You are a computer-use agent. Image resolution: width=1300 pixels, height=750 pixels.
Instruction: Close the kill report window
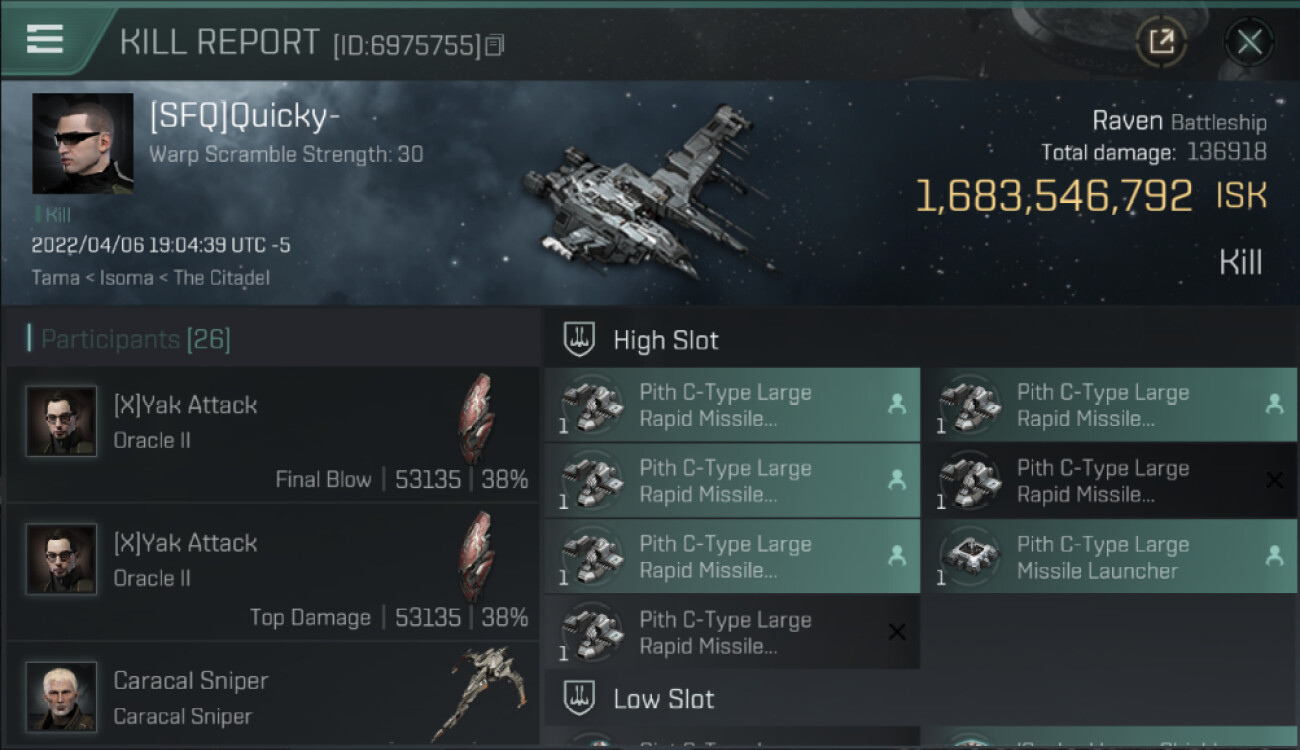1249,42
